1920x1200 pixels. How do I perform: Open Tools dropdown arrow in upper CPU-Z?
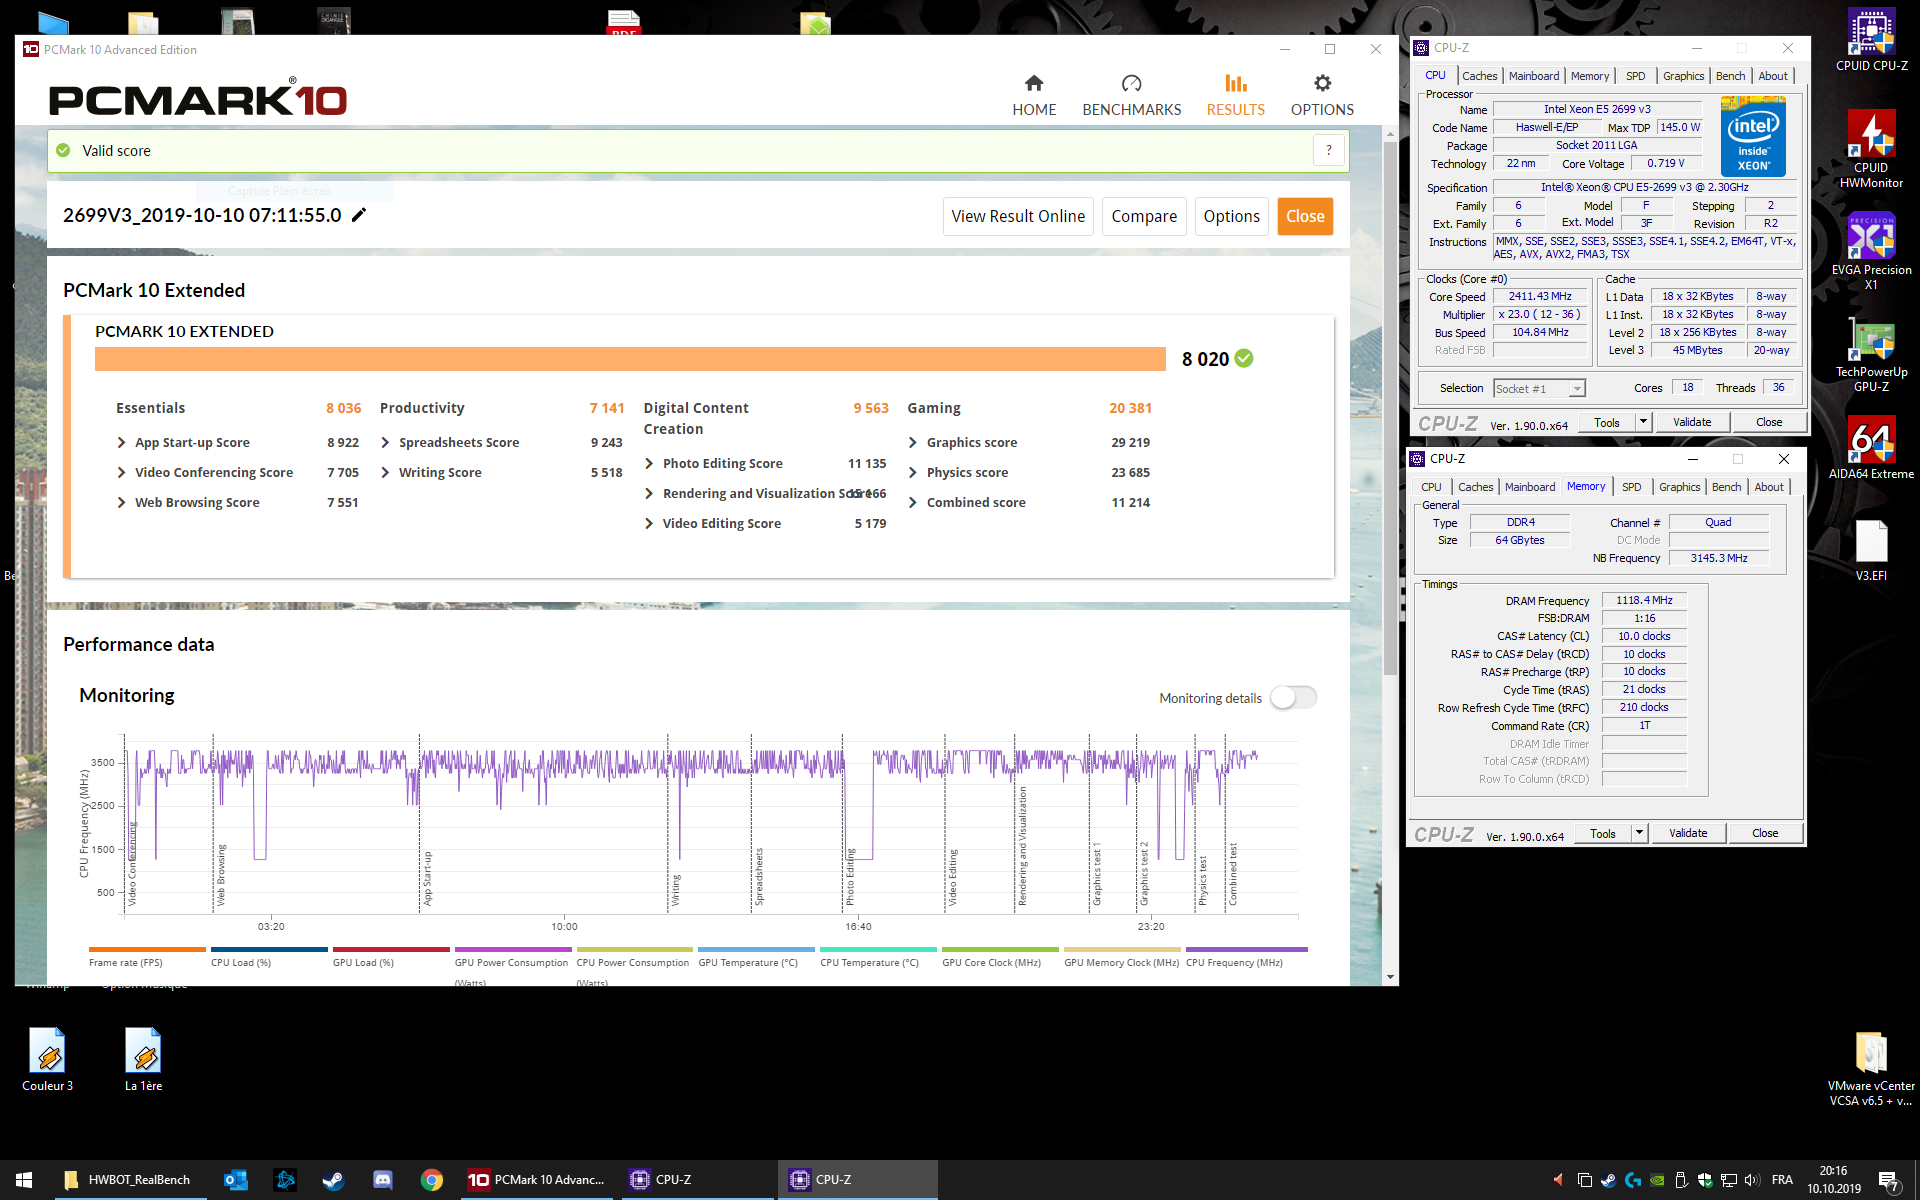1642,422
